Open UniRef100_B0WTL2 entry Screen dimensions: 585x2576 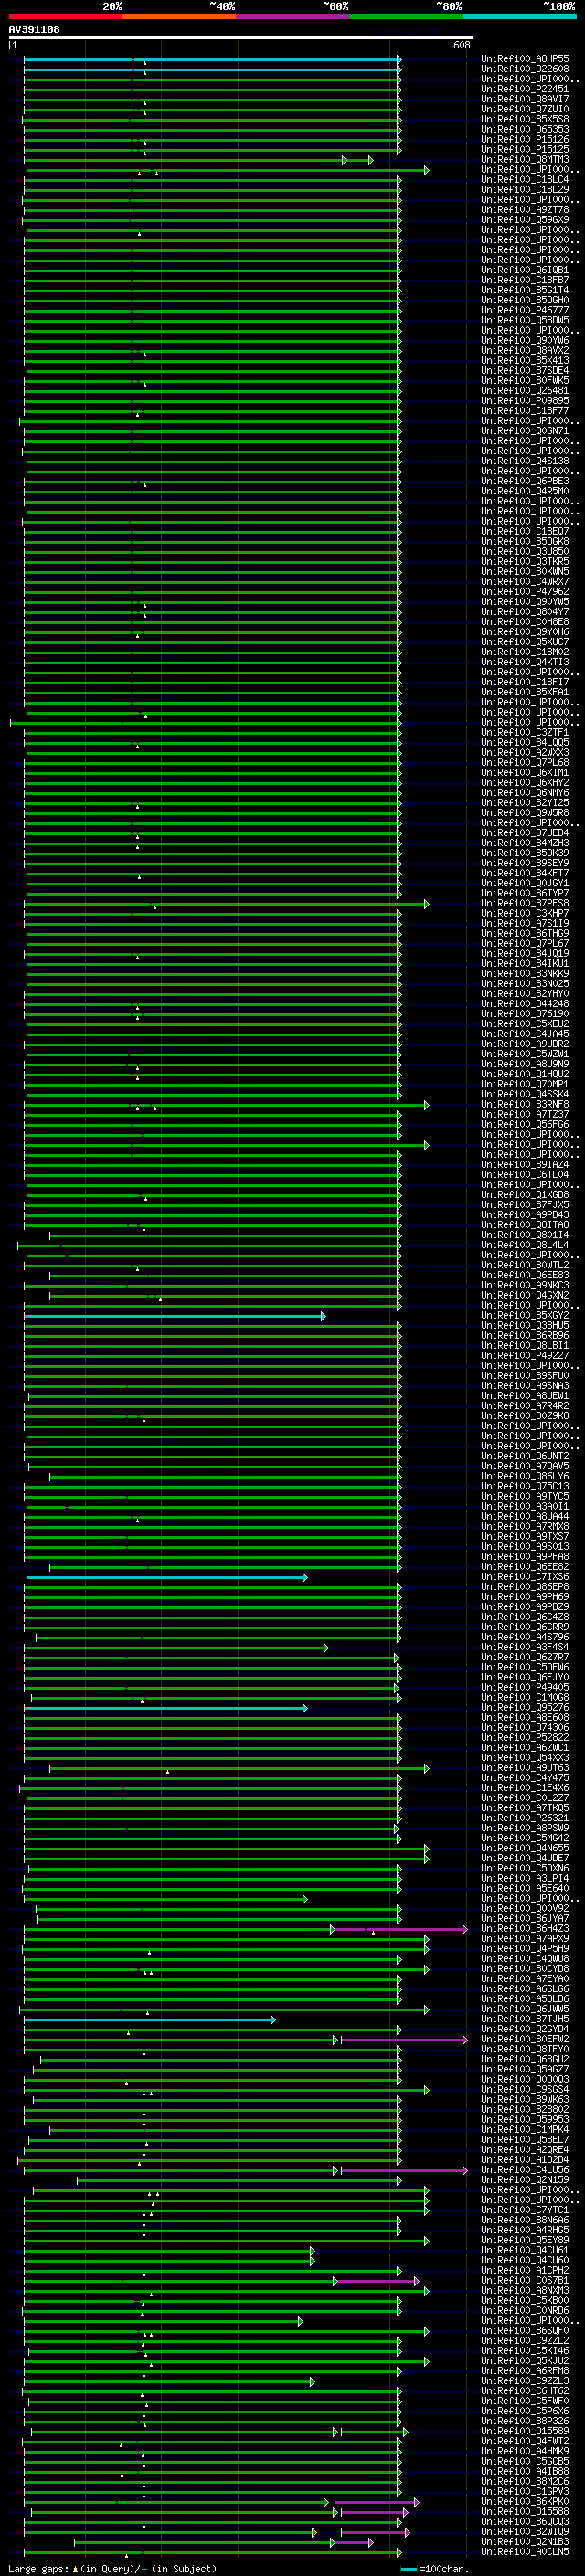point(525,1265)
